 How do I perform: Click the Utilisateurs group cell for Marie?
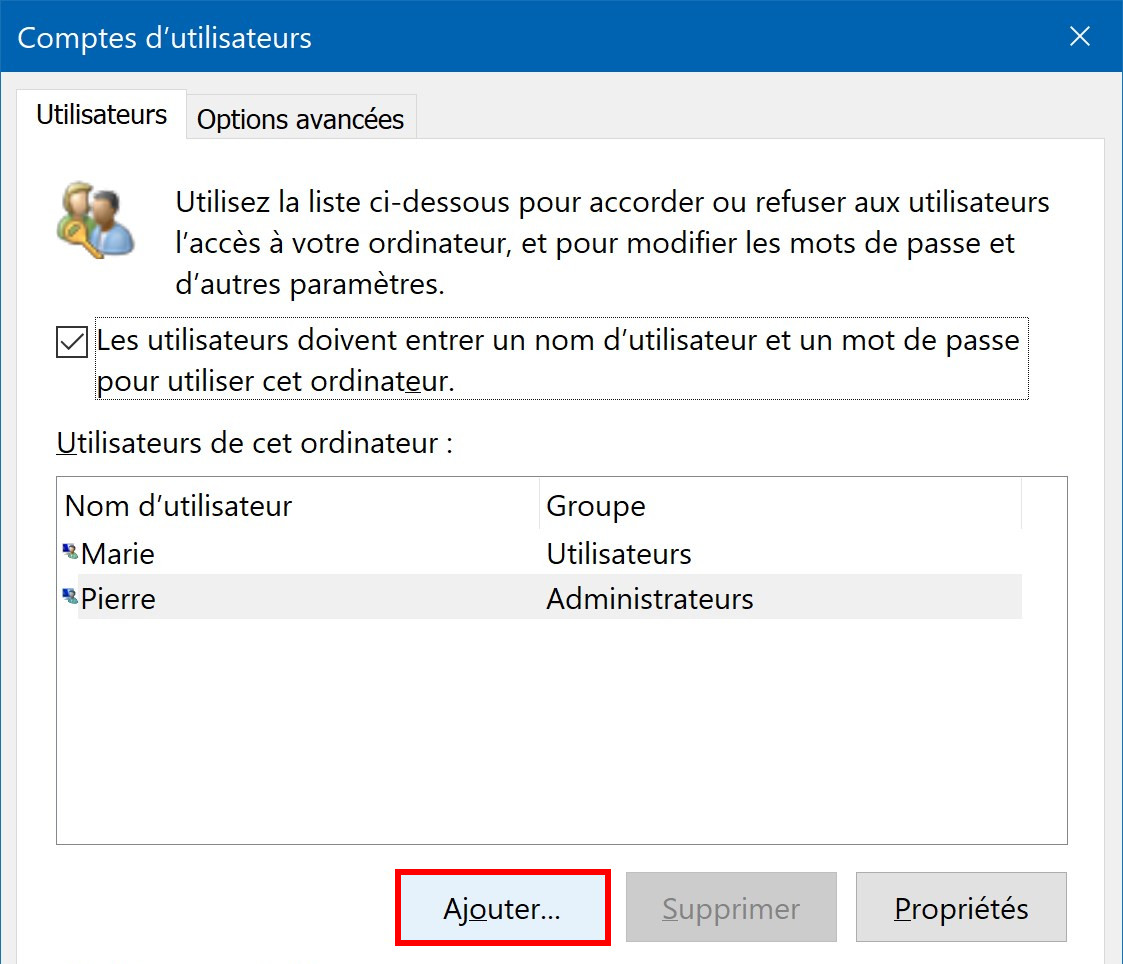[x=619, y=554]
